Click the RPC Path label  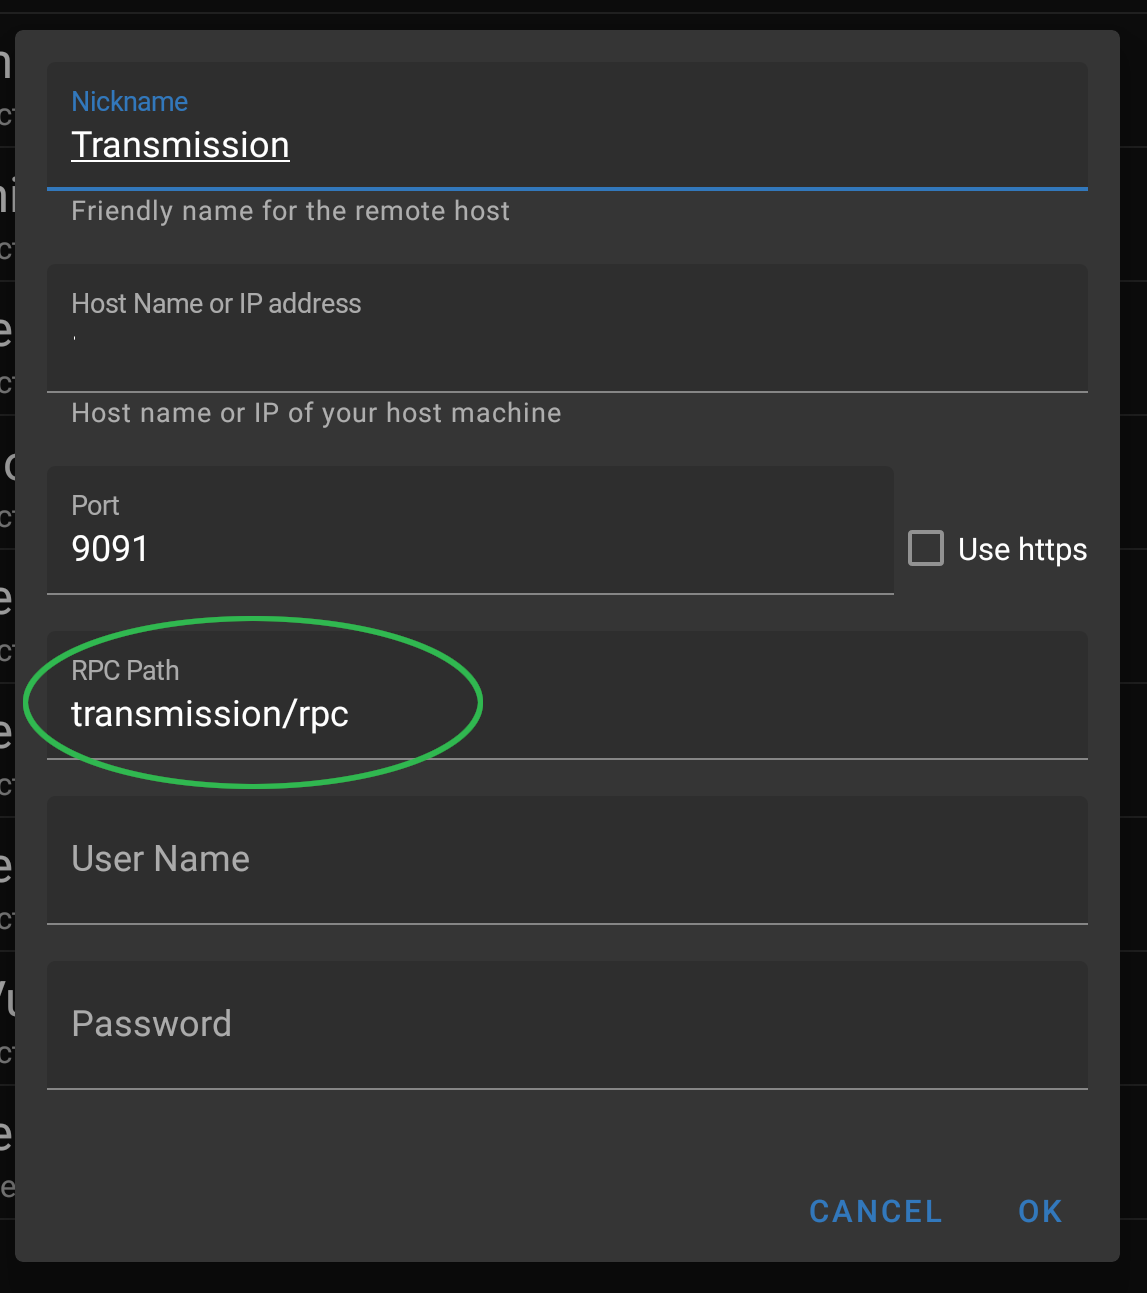(125, 671)
